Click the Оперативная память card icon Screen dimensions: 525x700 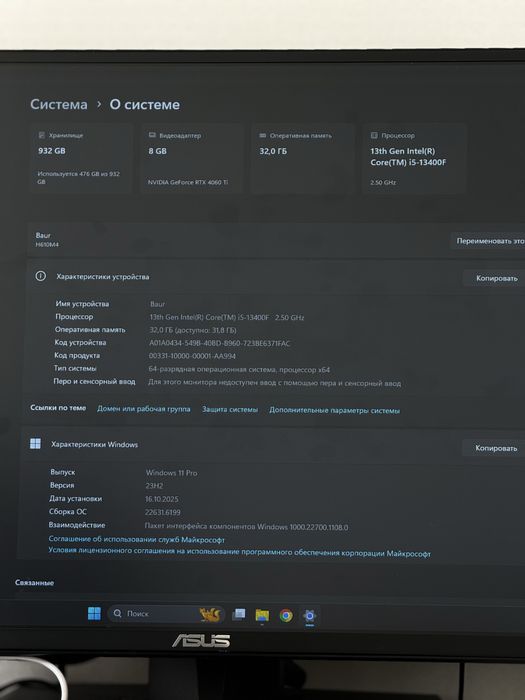[x=263, y=135]
